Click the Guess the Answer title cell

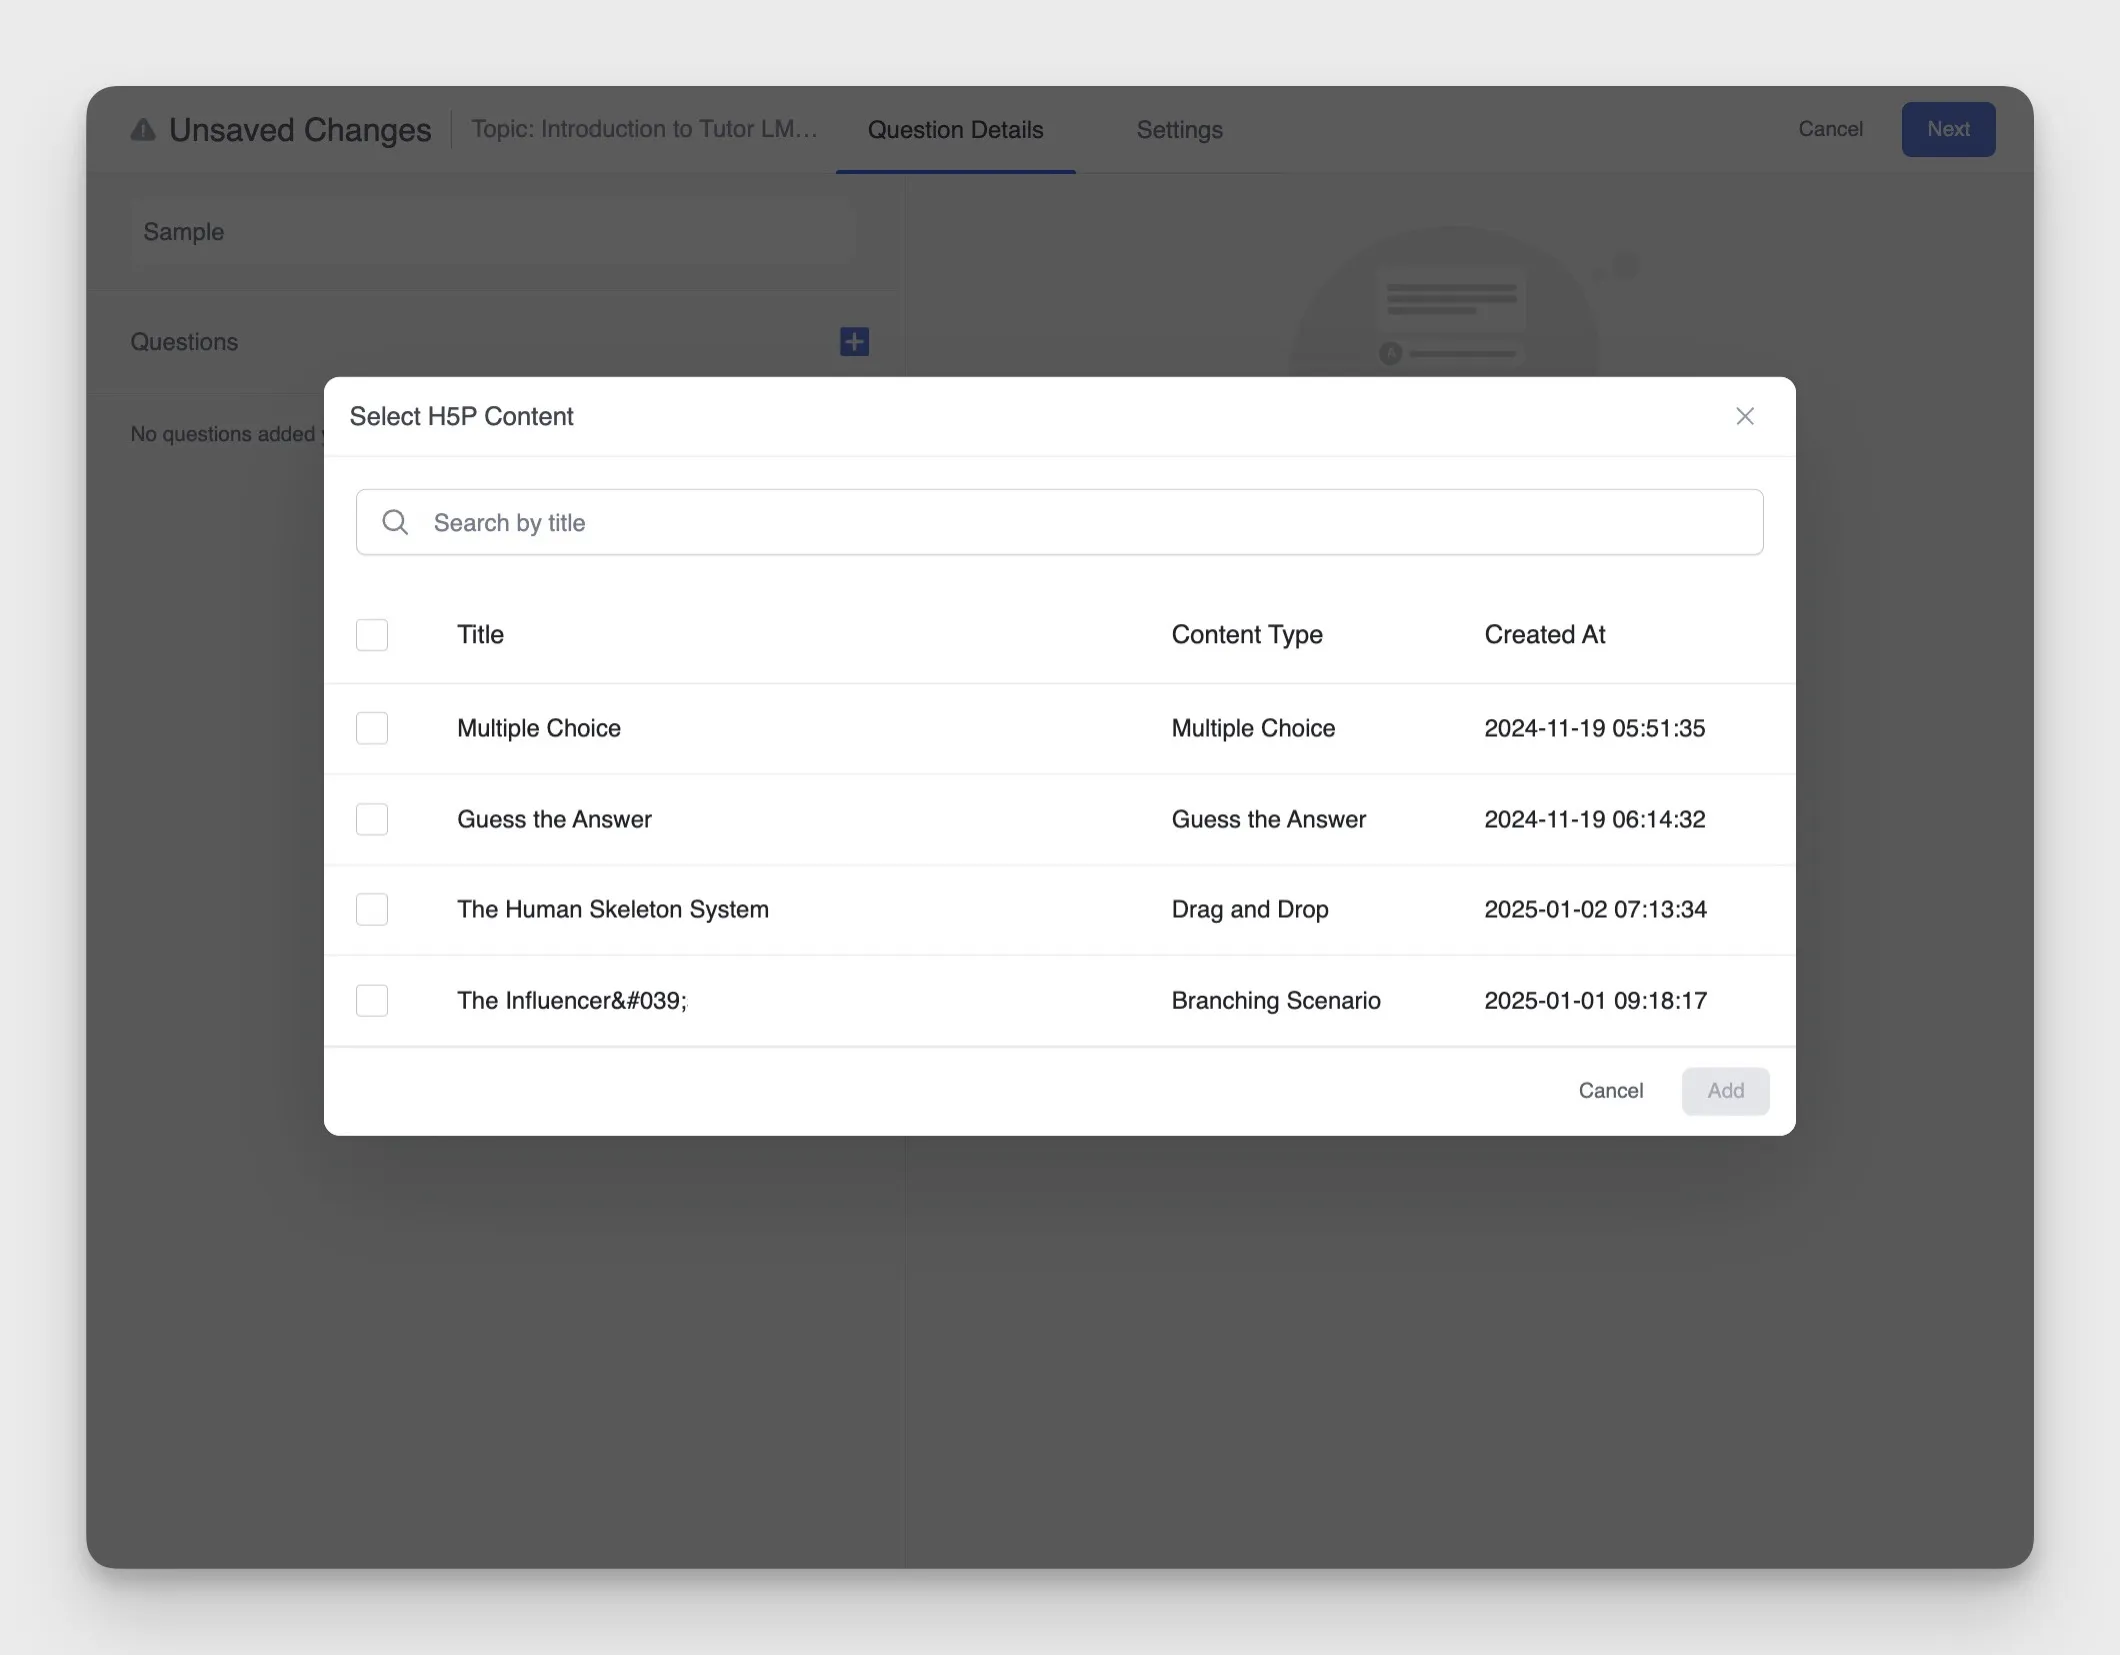(554, 819)
